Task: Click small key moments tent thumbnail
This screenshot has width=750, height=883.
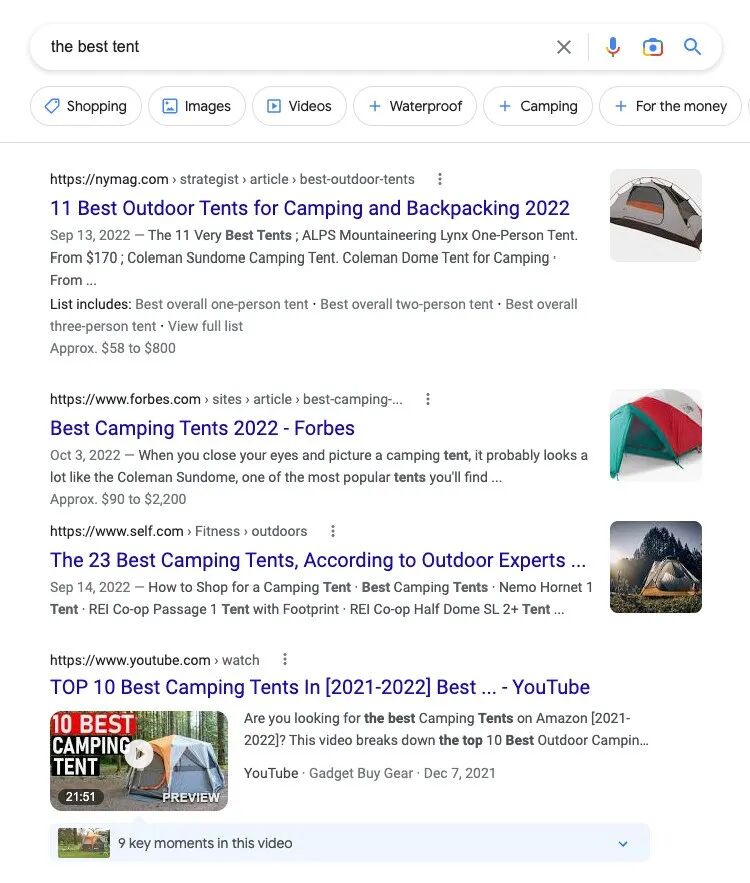Action: pos(84,843)
